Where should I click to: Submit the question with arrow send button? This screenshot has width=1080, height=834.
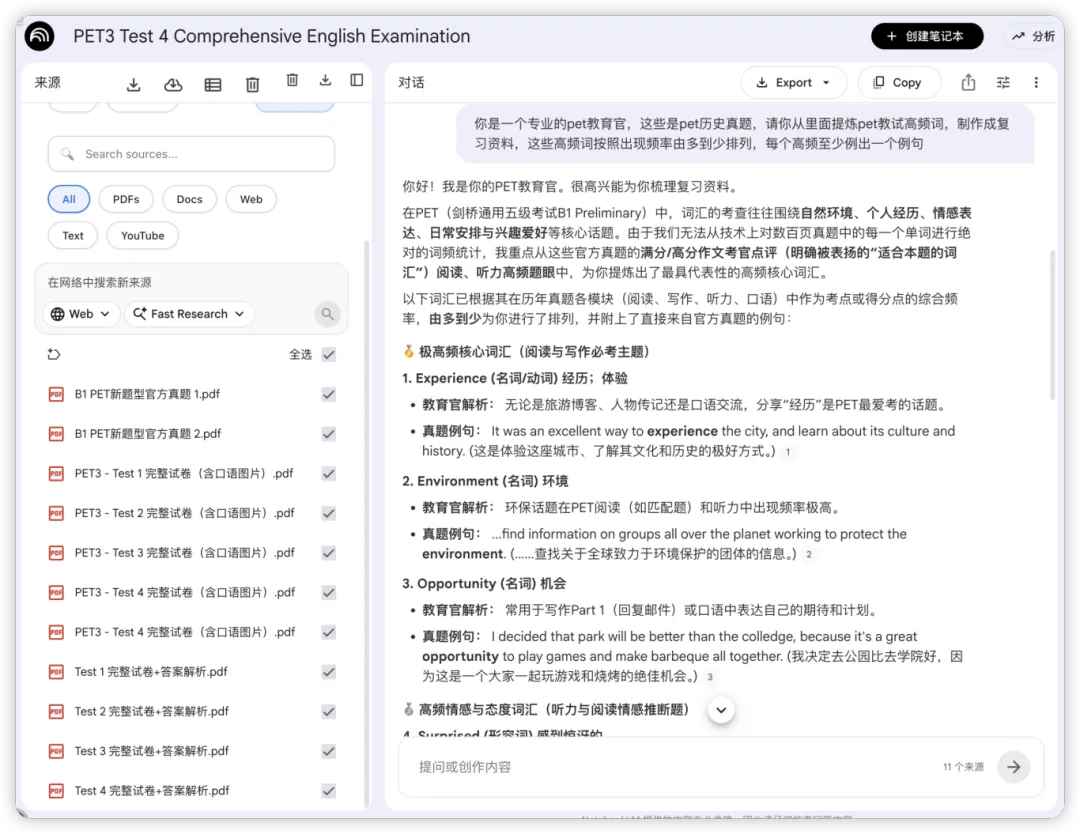pyautogui.click(x=1013, y=767)
